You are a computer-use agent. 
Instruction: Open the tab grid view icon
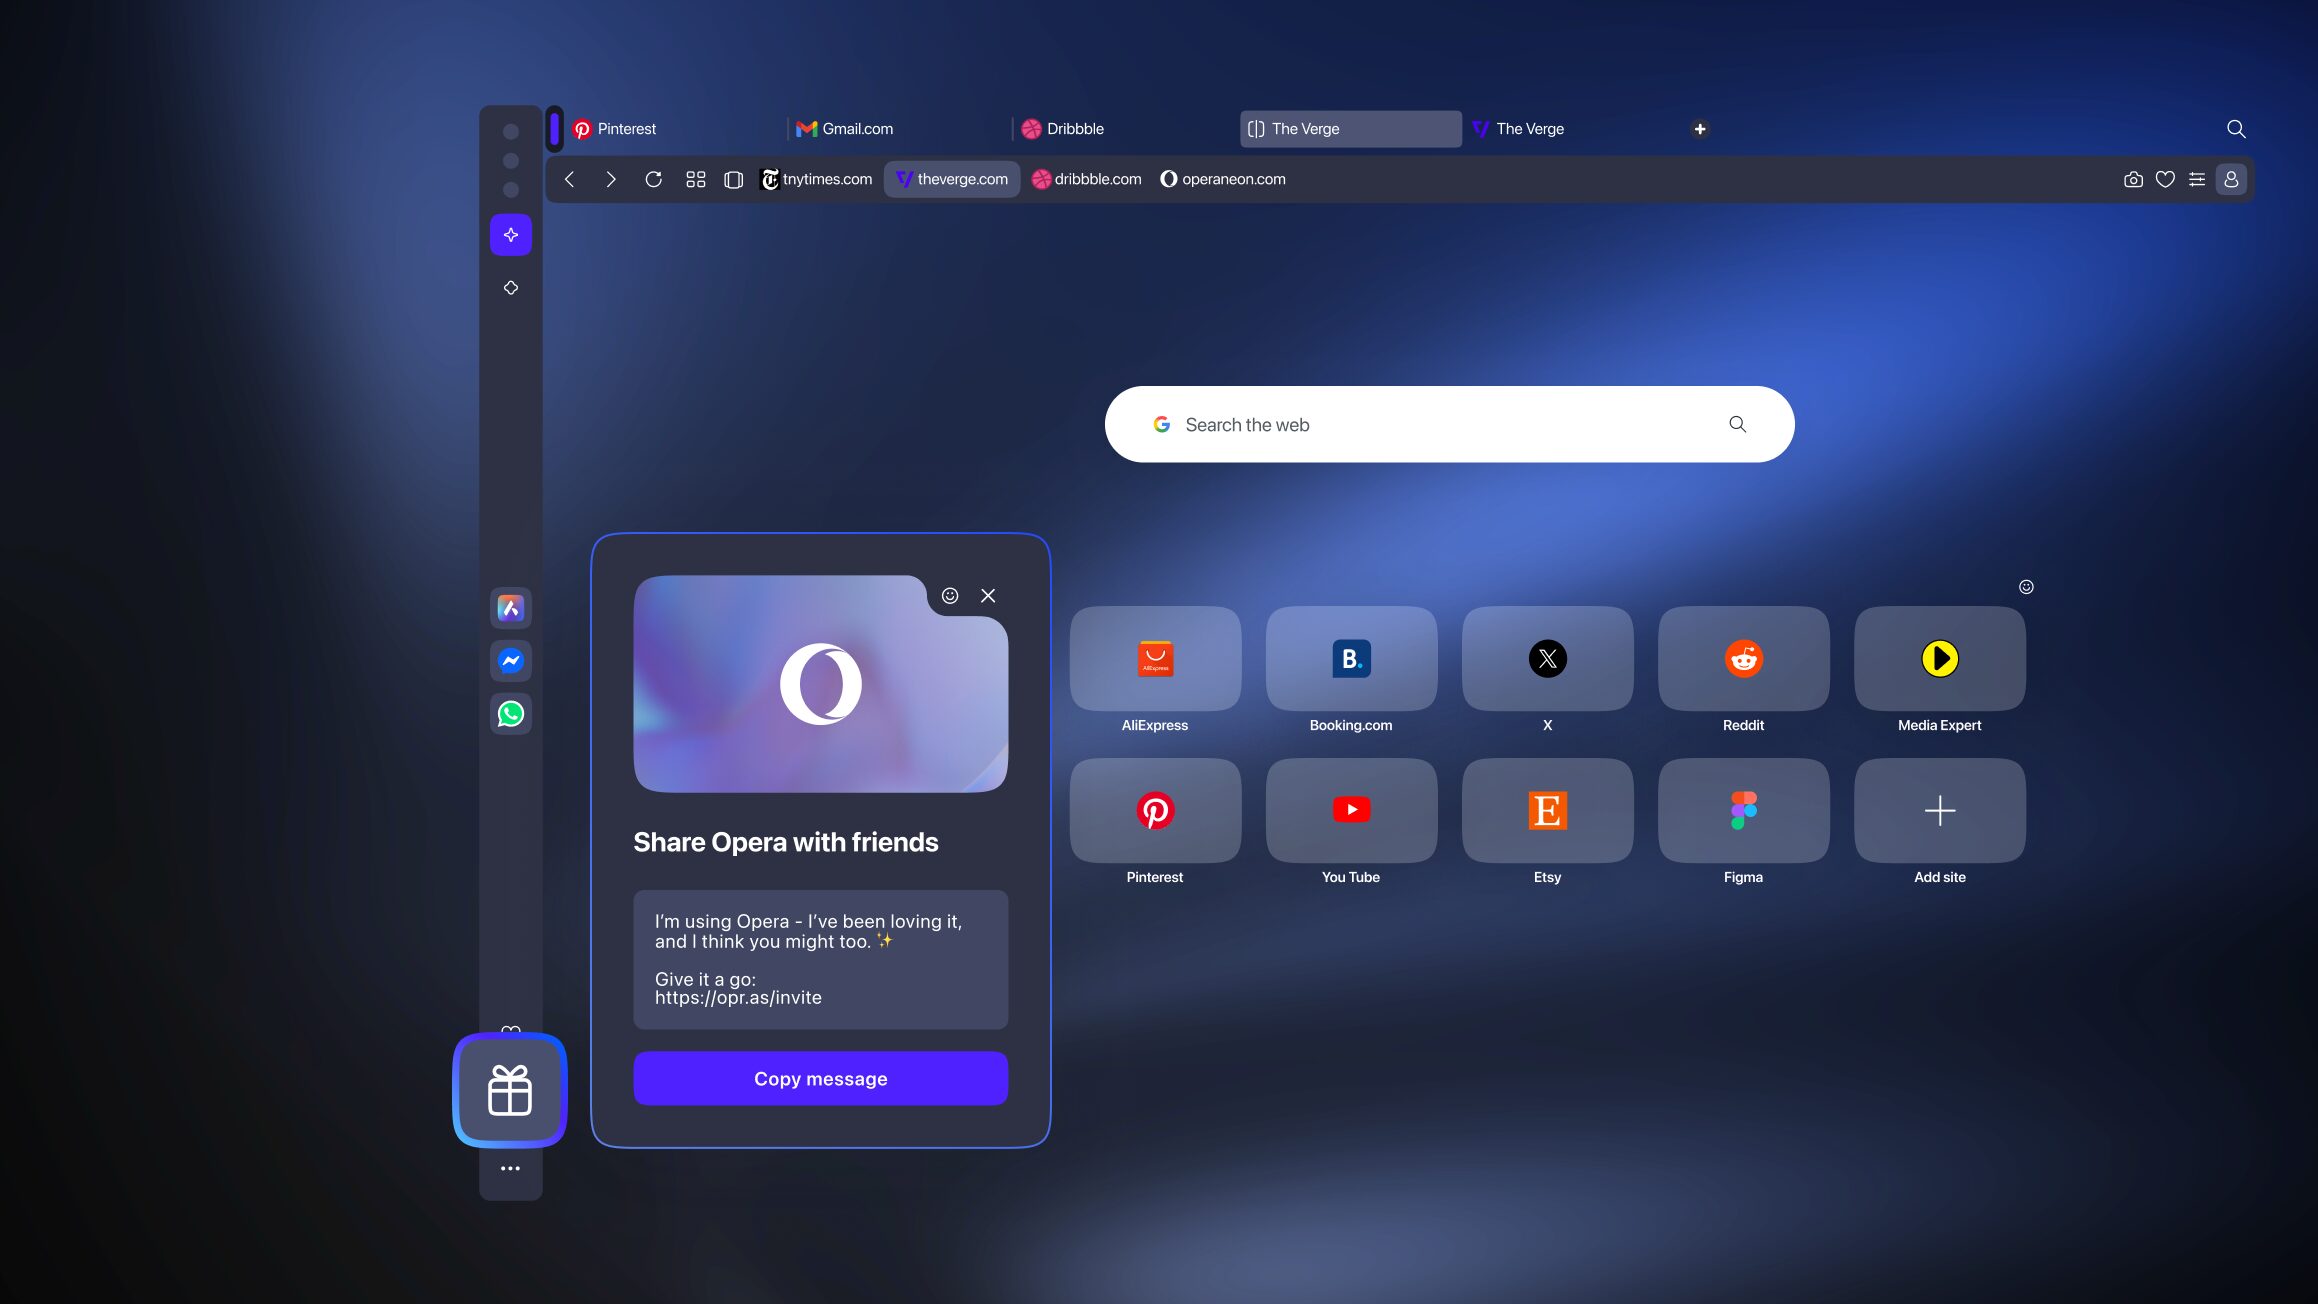[x=696, y=180]
